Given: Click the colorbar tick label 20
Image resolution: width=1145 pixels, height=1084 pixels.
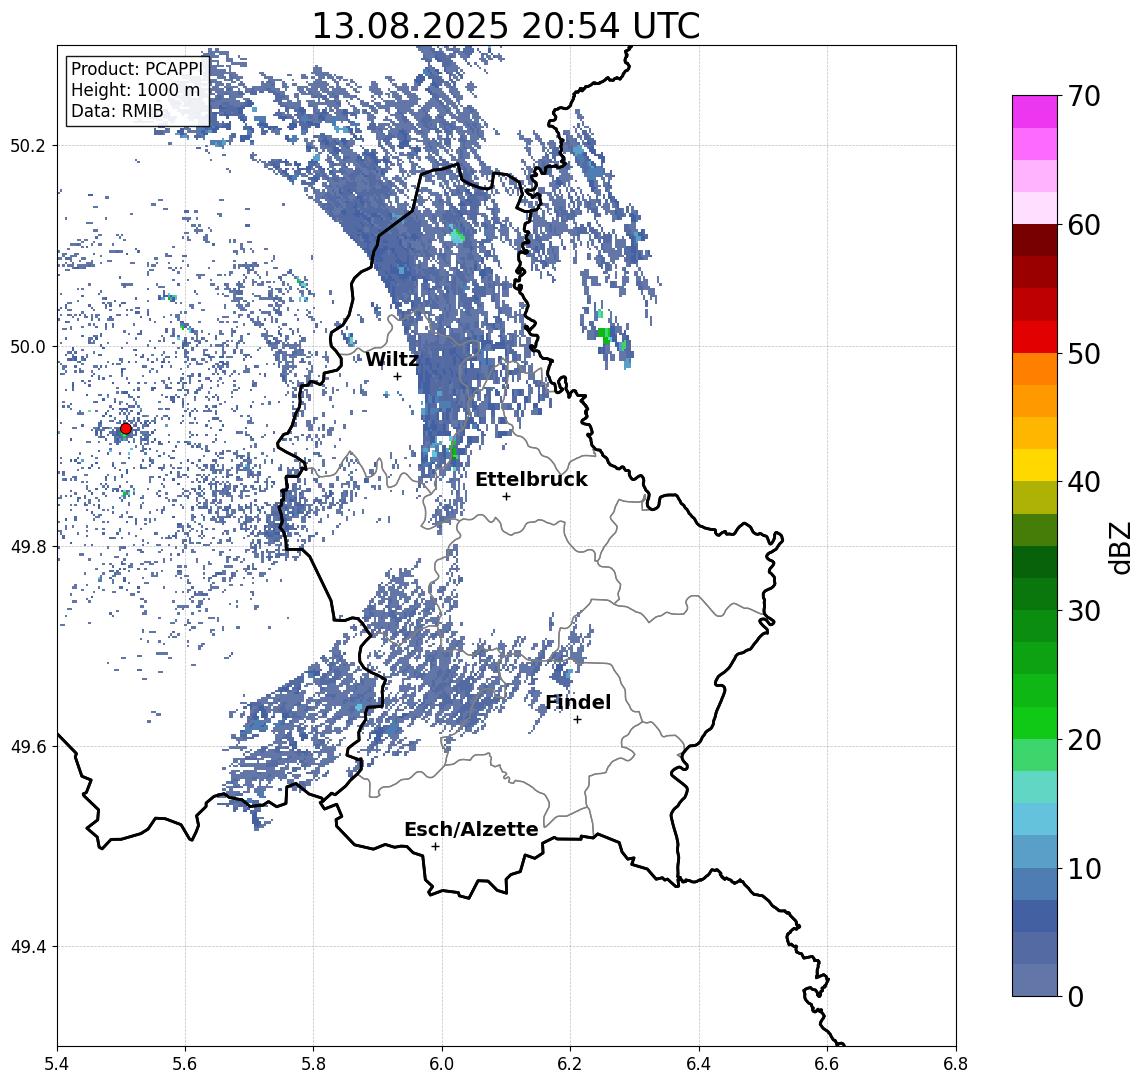Looking at the screenshot, I should click(x=1084, y=739).
